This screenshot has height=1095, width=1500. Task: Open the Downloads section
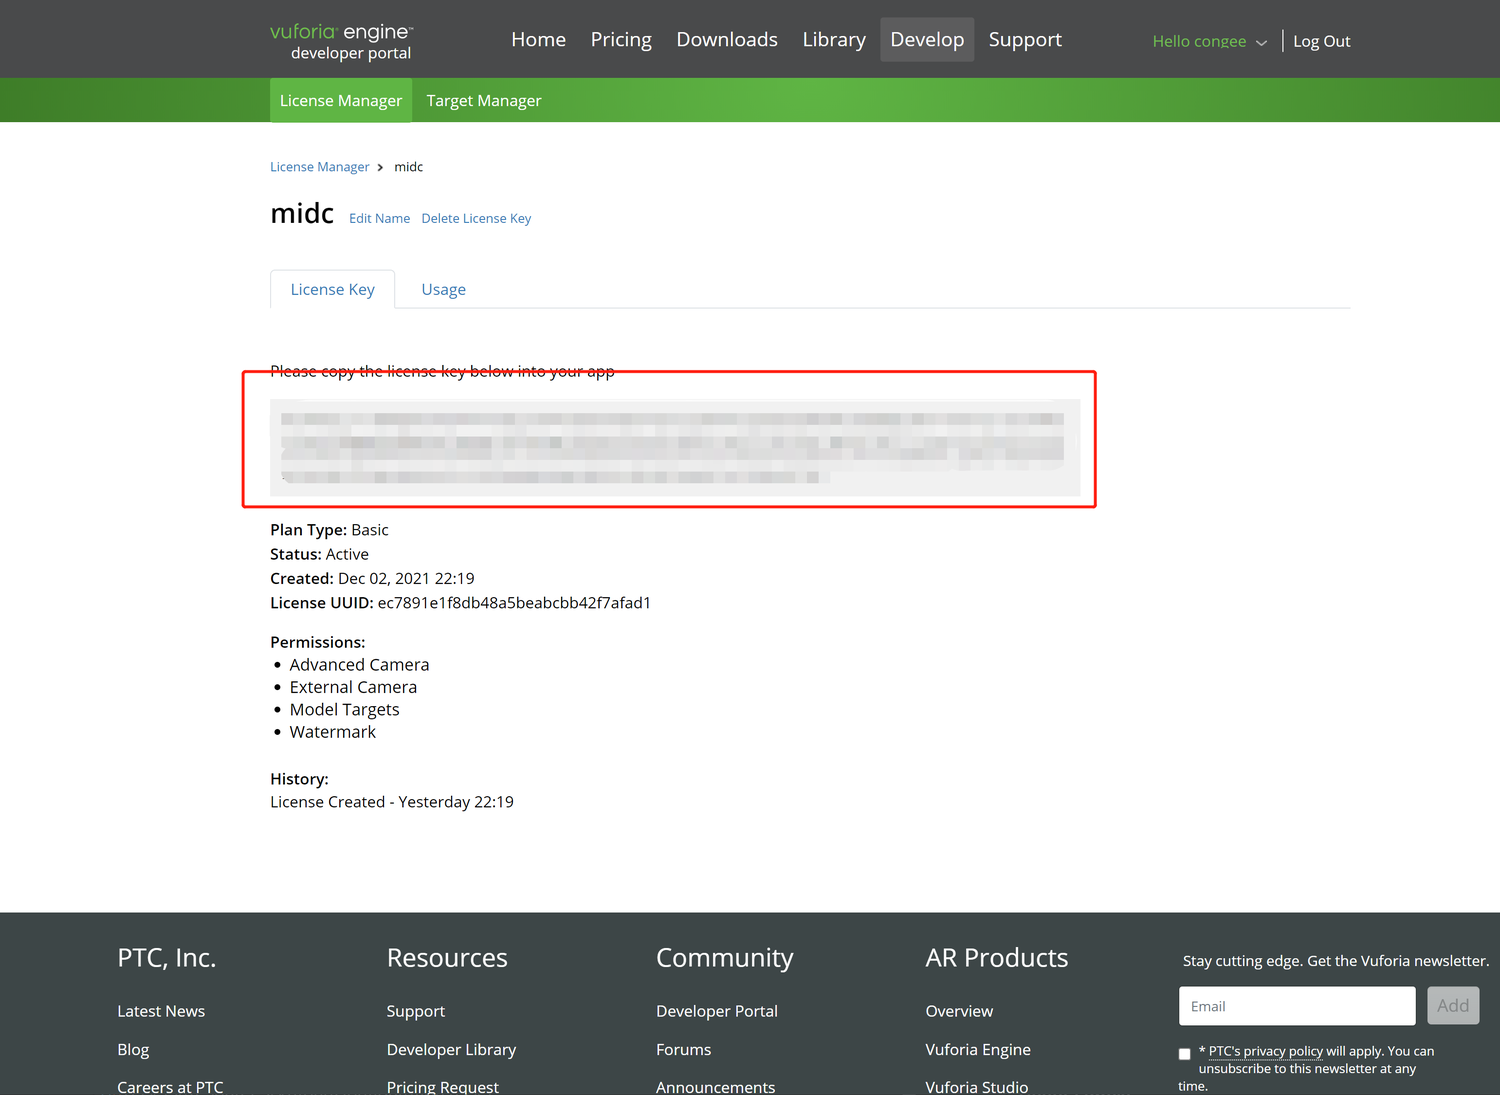click(727, 40)
